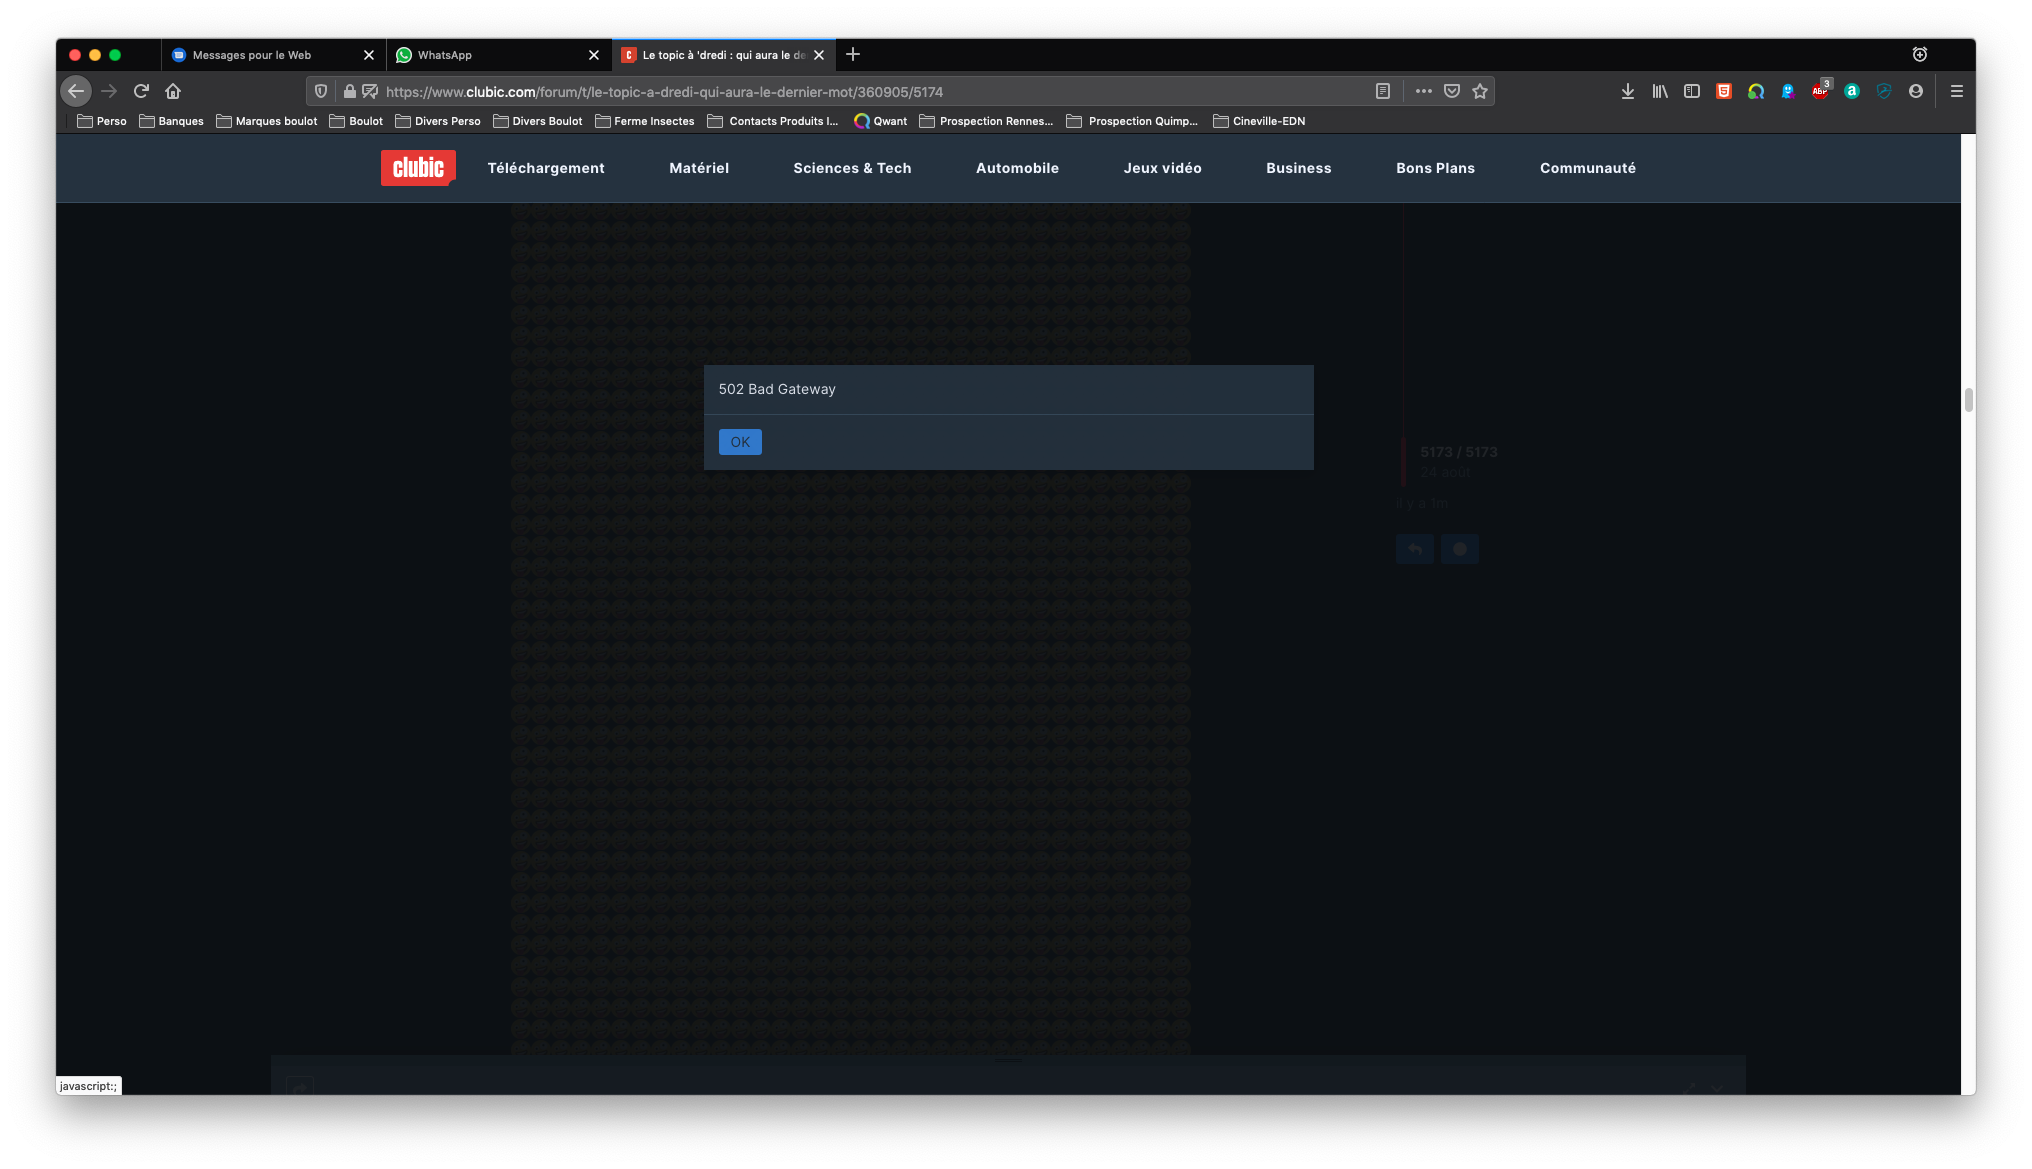Click OK on the 502 Bad Gateway dialog
Viewport: 2032px width, 1169px height.
(x=740, y=442)
